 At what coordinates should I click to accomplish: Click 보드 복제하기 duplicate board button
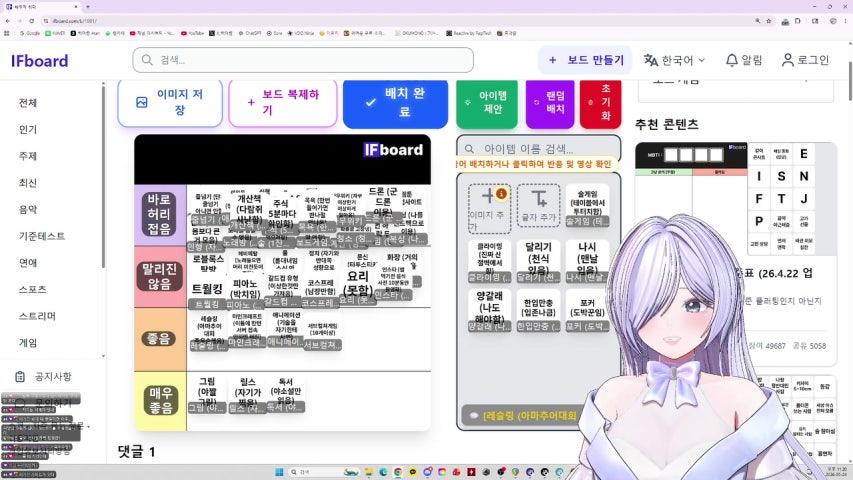(x=283, y=102)
